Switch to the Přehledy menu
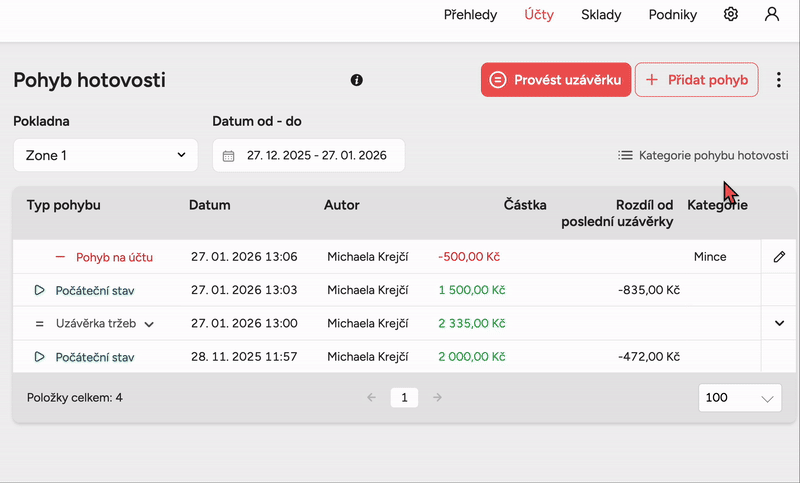 (x=470, y=15)
